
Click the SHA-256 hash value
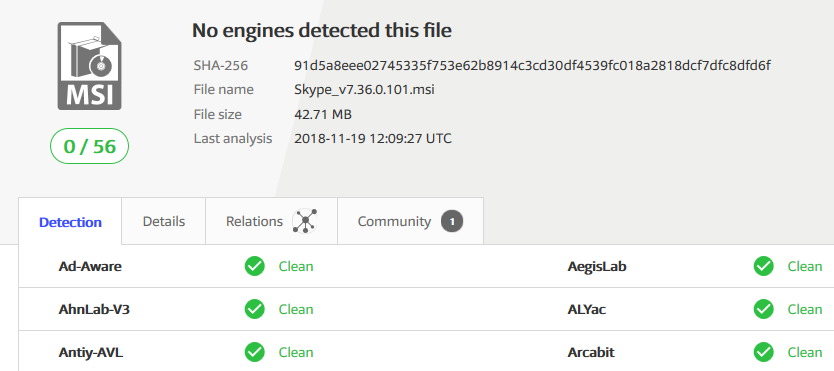(532, 66)
